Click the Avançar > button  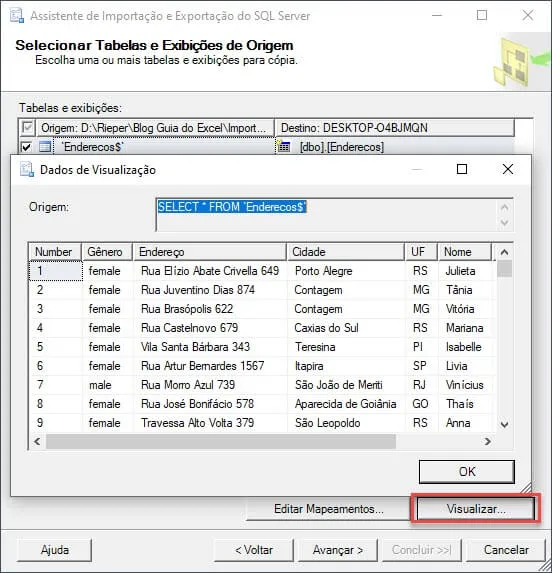(338, 550)
